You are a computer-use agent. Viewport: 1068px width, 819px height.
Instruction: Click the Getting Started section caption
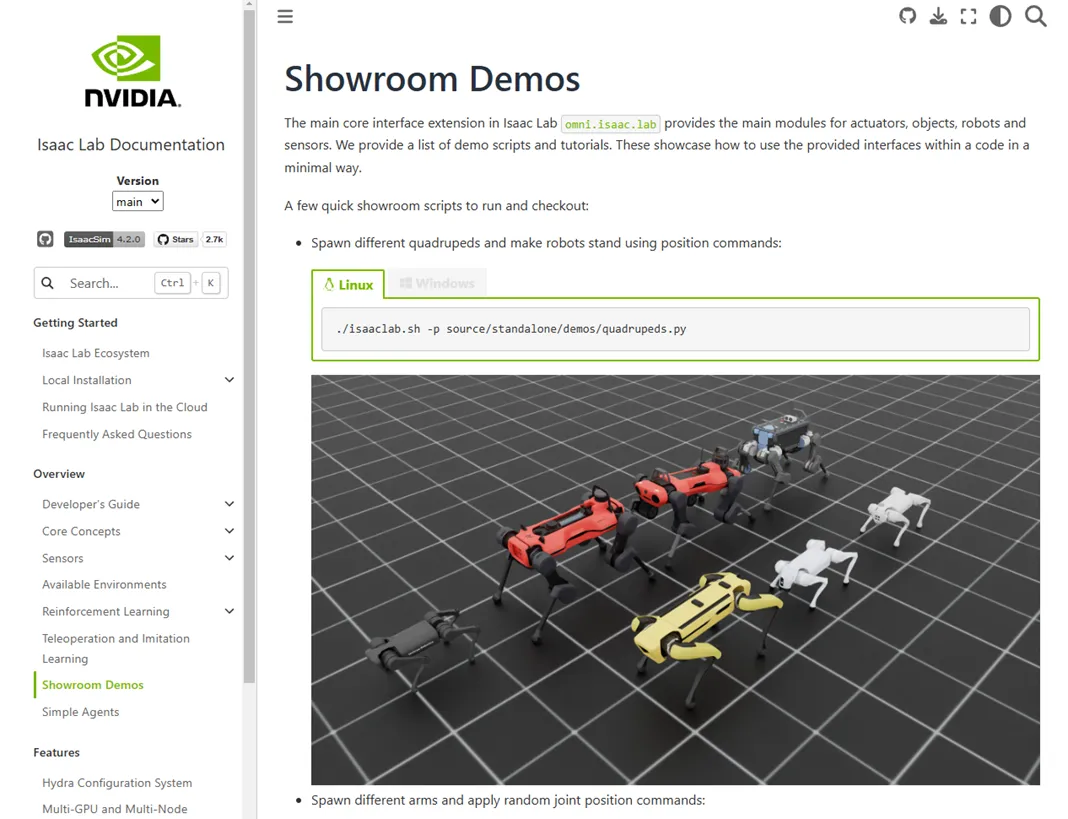tap(75, 322)
